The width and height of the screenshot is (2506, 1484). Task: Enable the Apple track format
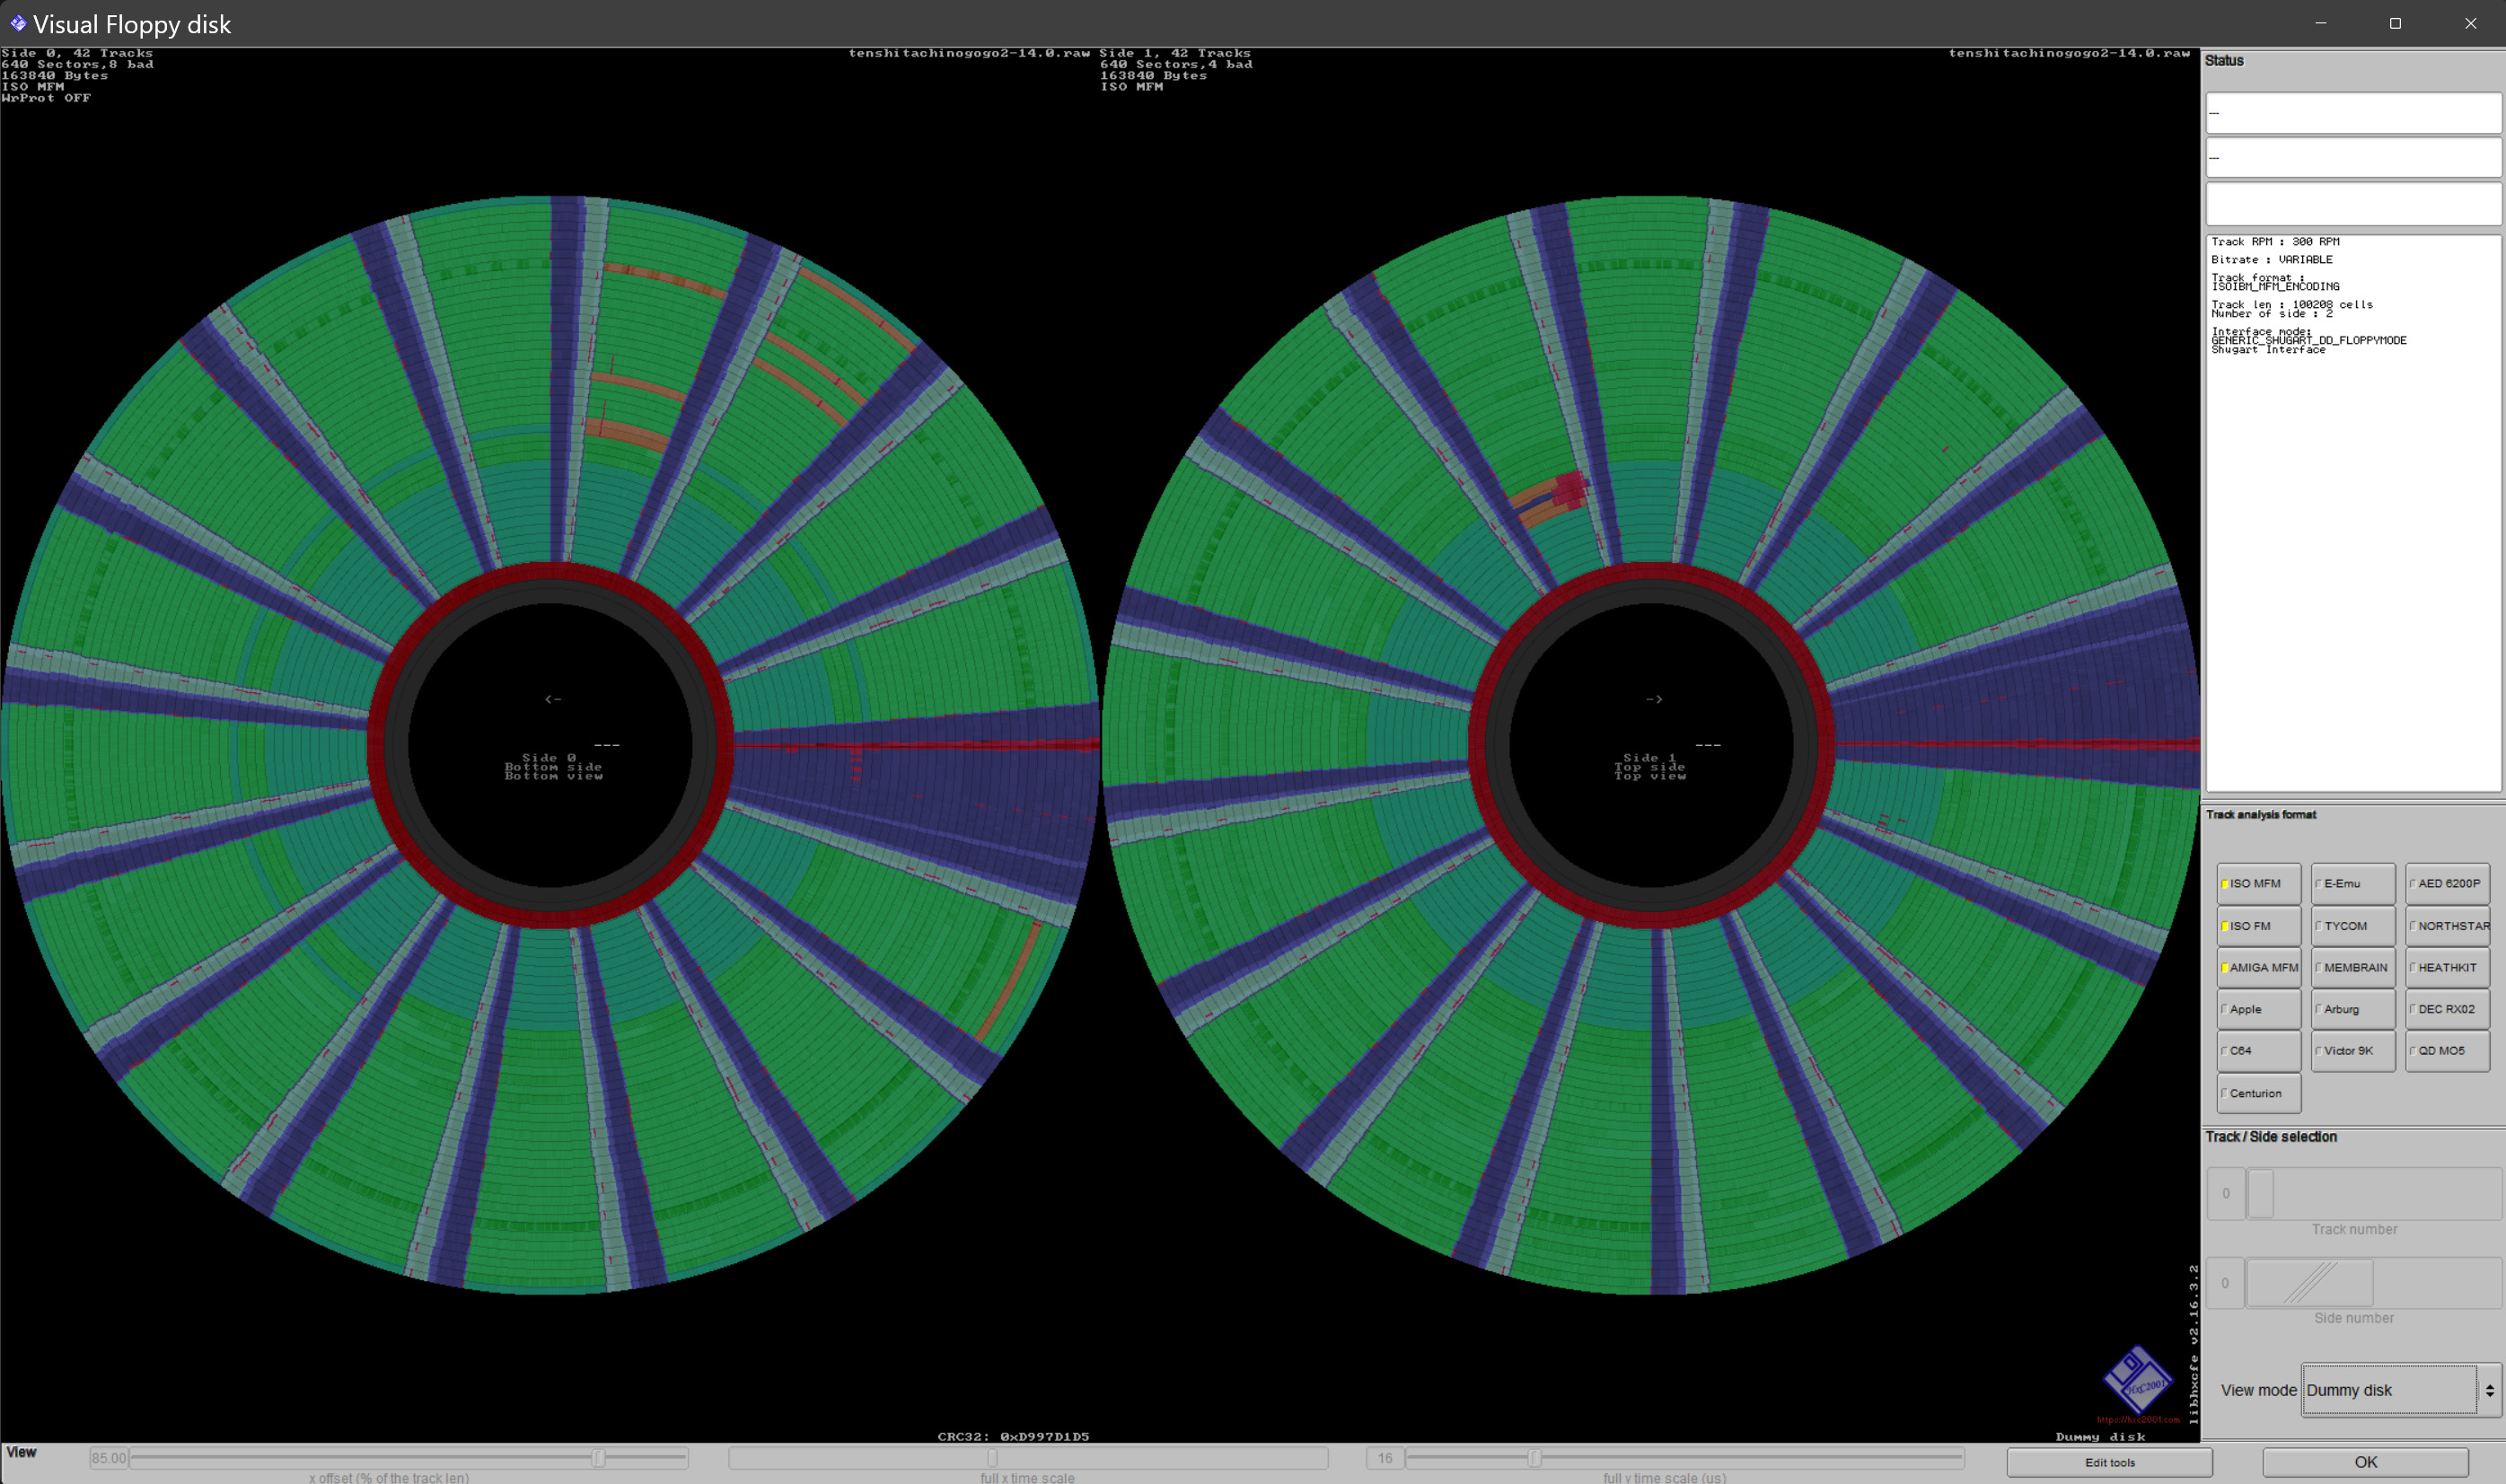coord(2257,1010)
